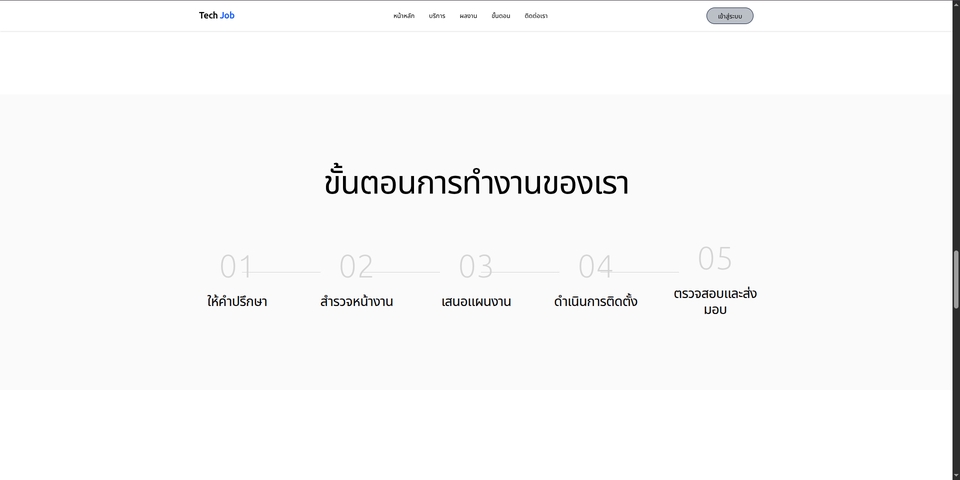Go to the บริการ menu item
The height and width of the screenshot is (480, 960).
(437, 16)
